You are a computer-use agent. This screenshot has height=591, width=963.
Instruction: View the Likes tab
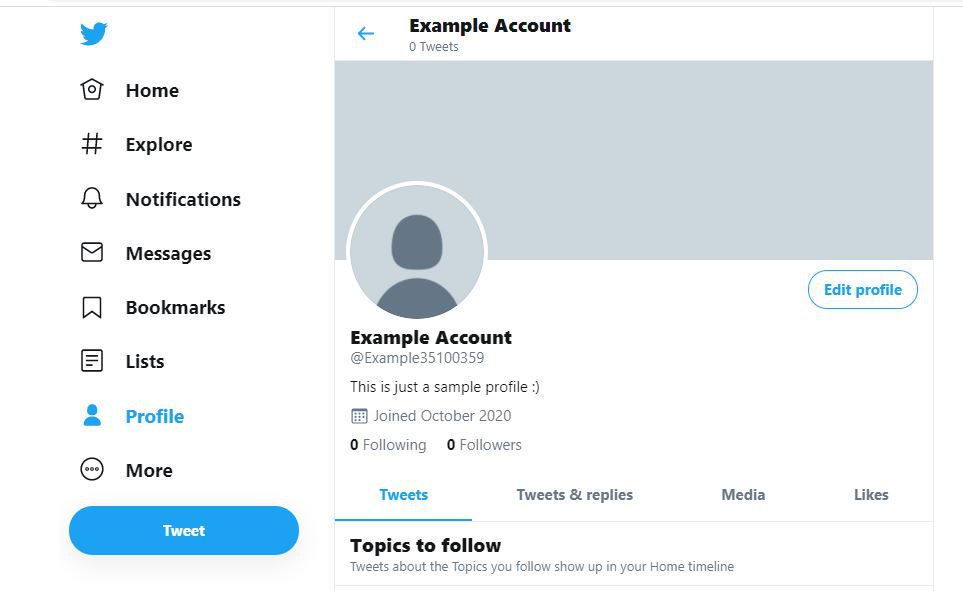pyautogui.click(x=870, y=494)
